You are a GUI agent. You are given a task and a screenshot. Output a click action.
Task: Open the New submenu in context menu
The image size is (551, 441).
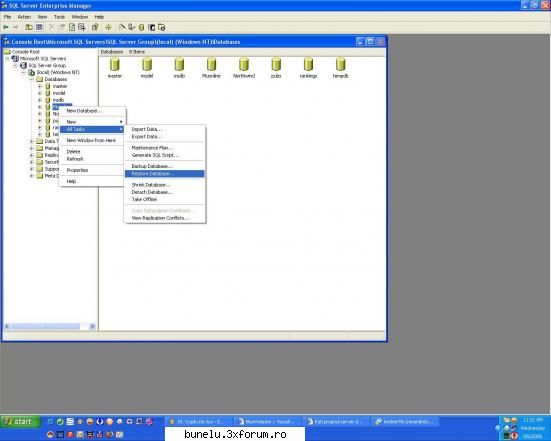point(92,122)
